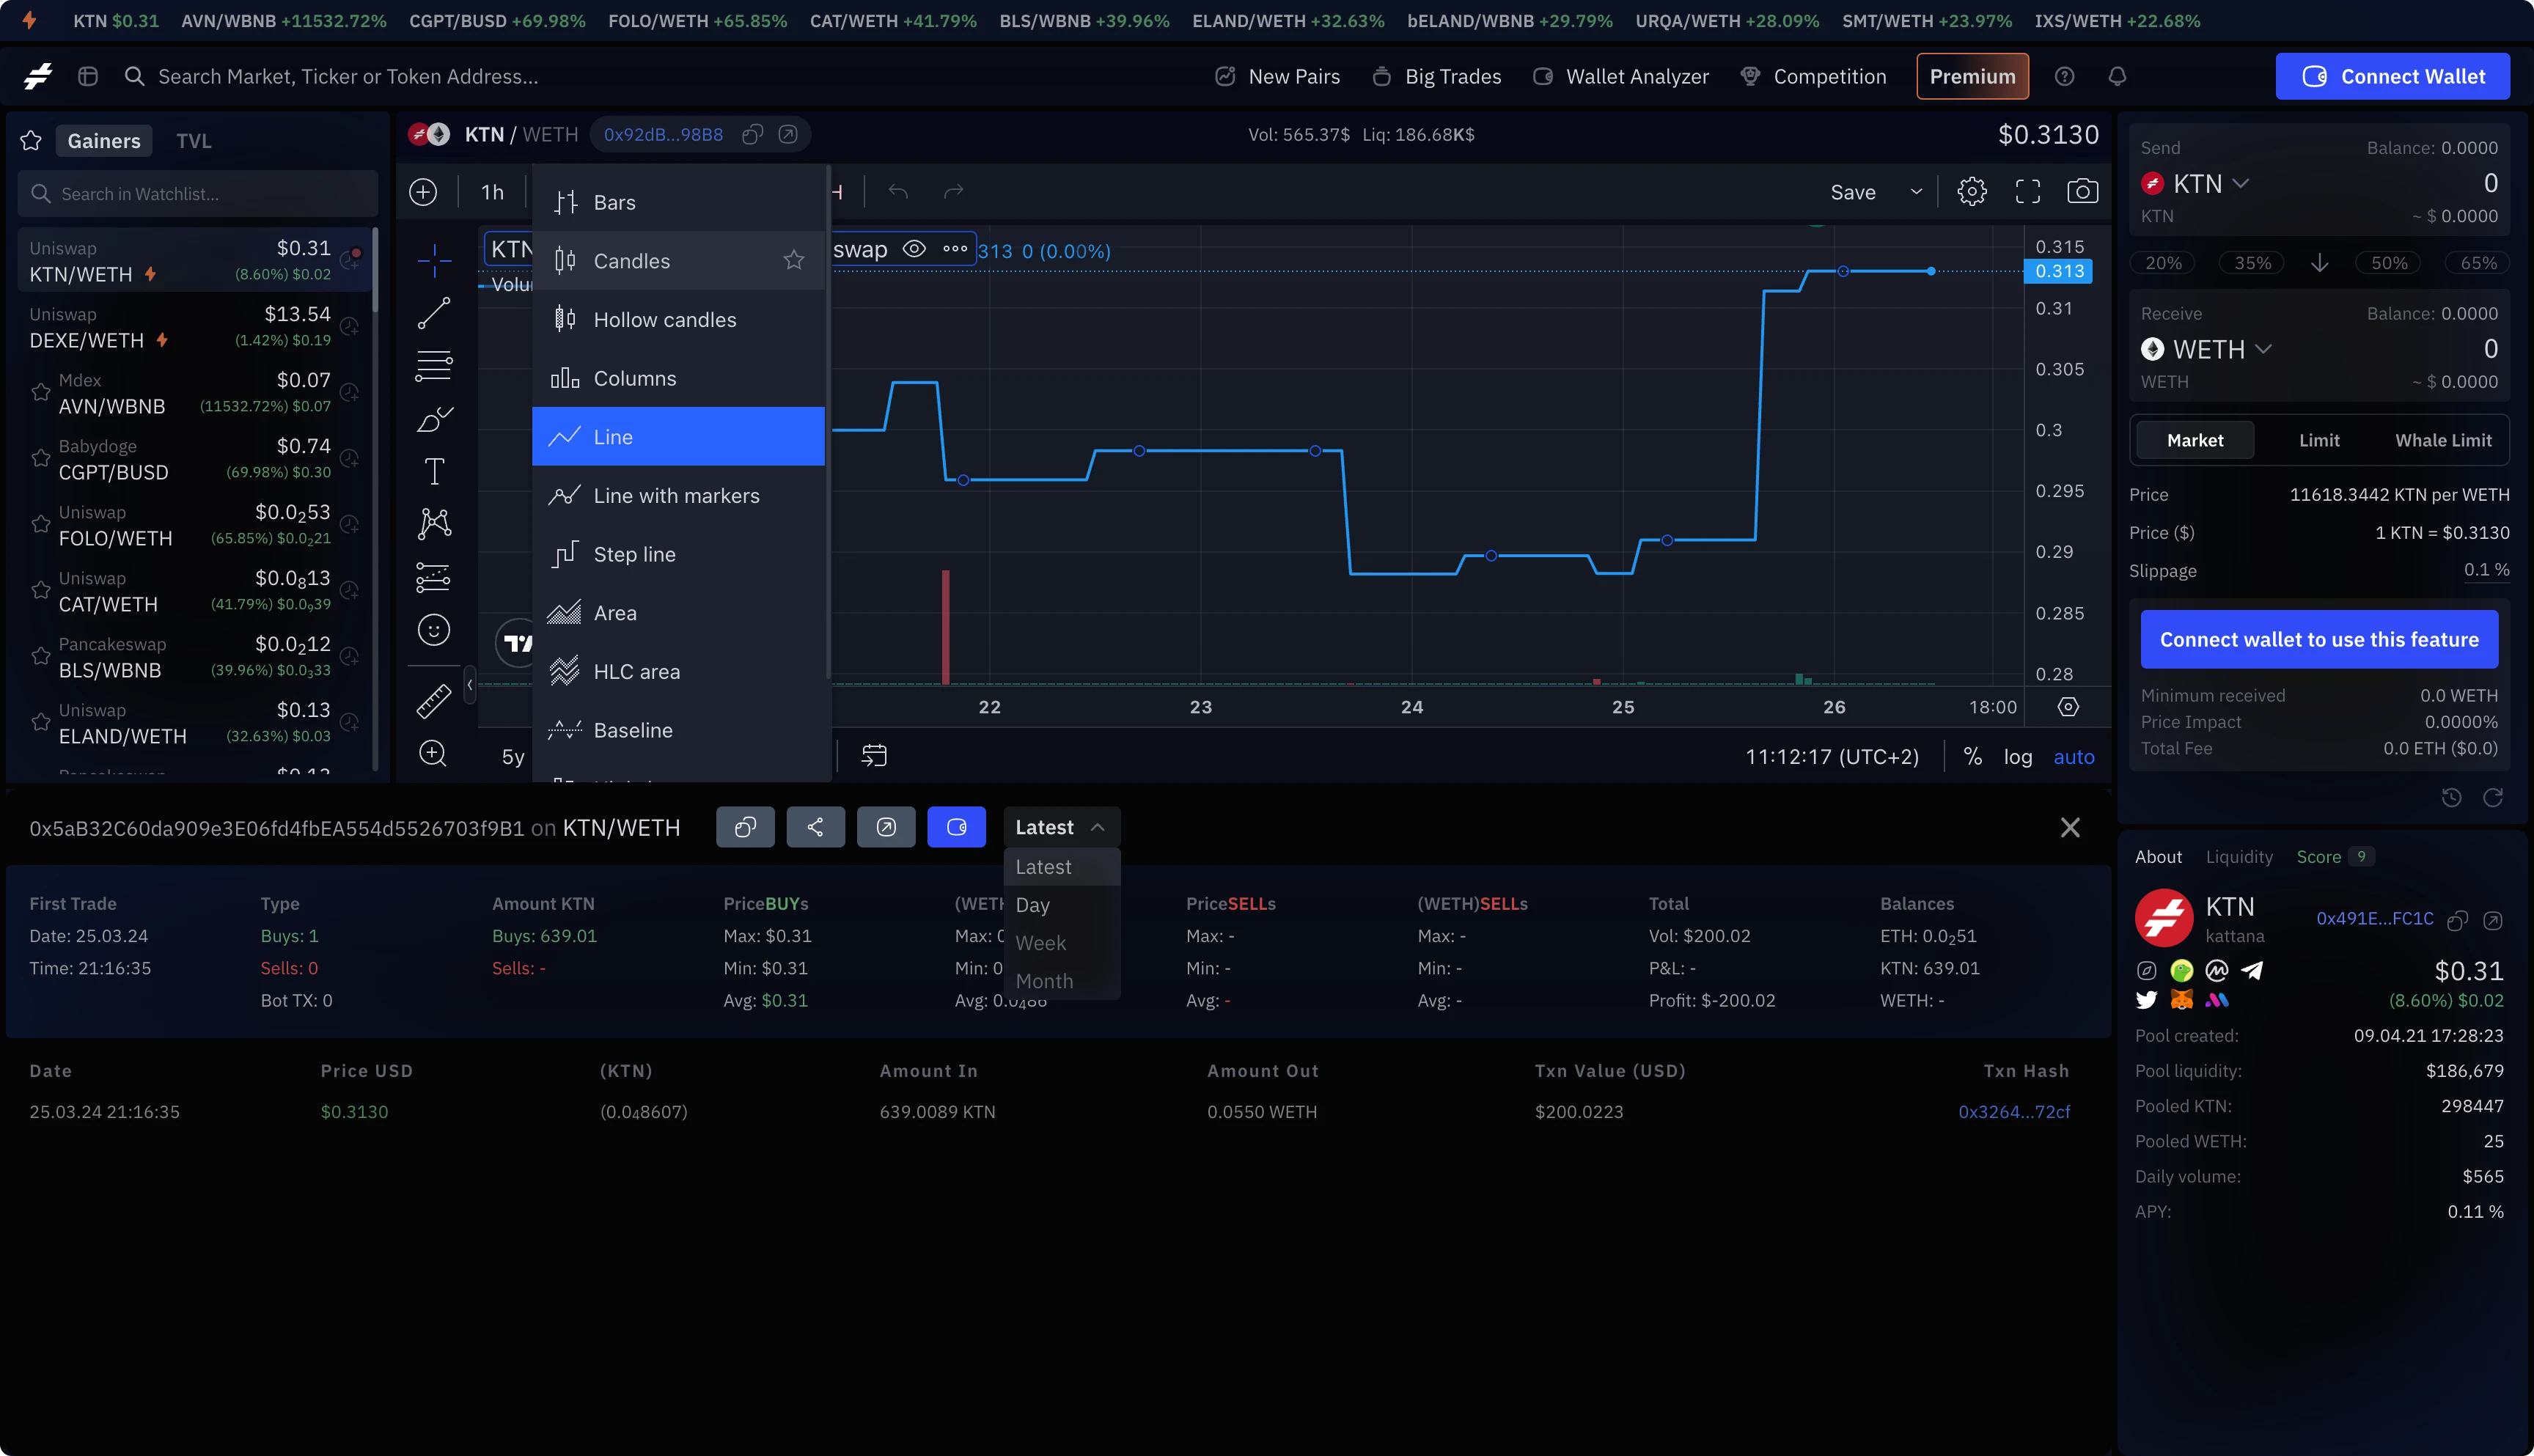Star the AVN/WBNB pair

(40, 393)
